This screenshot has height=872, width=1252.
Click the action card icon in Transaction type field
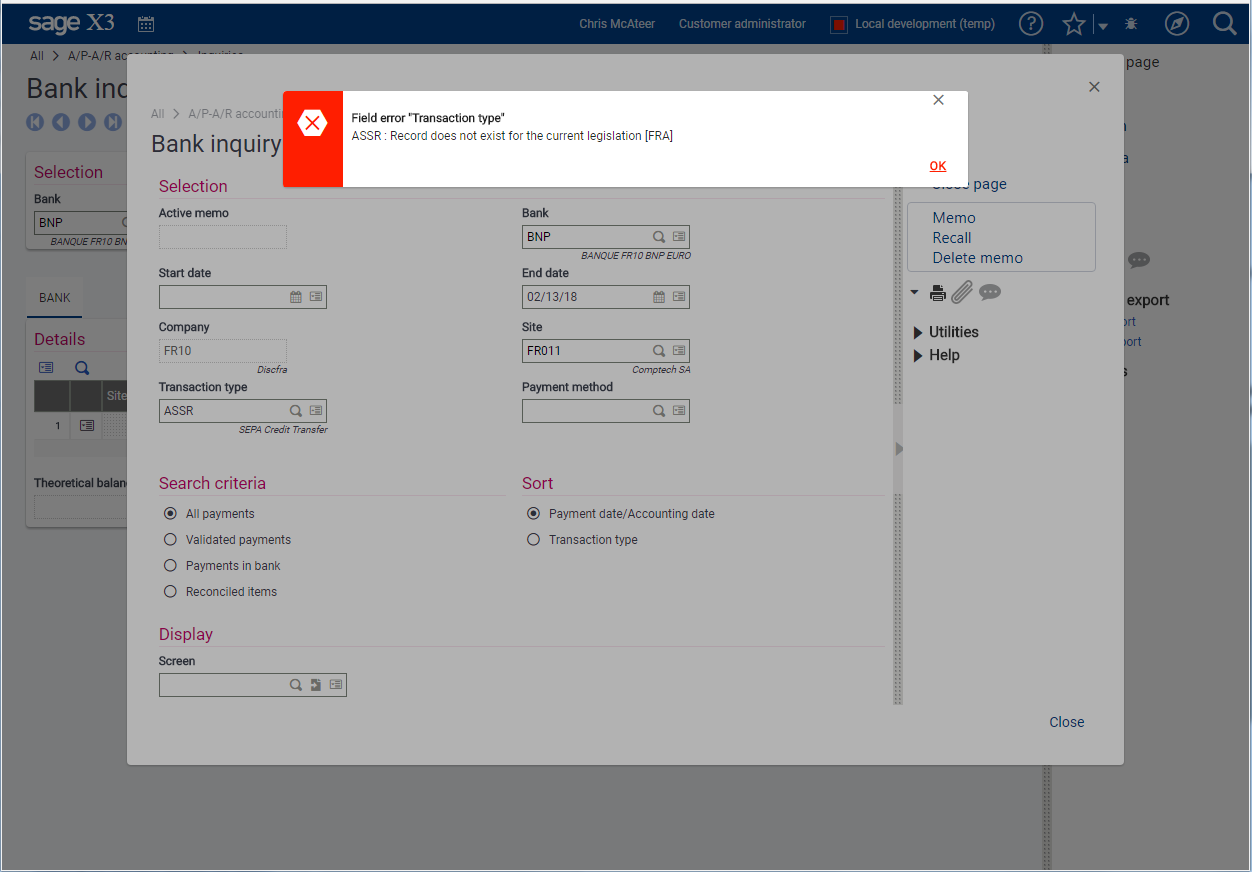(x=316, y=411)
